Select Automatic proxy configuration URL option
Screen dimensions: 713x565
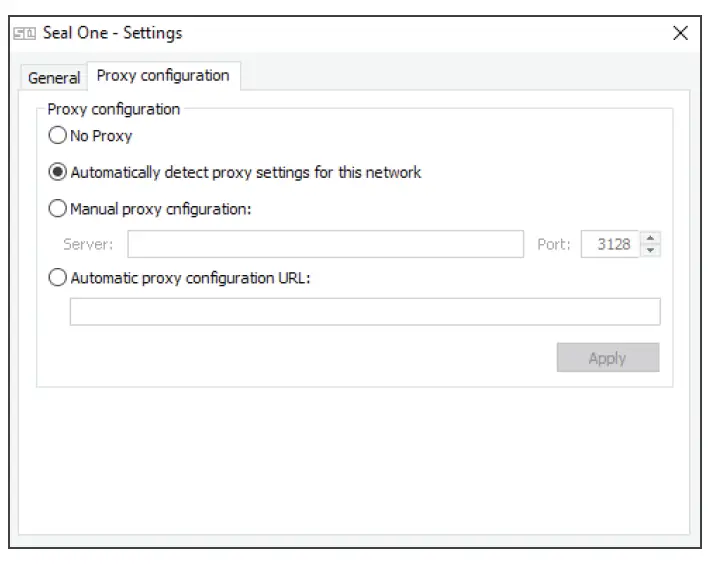pyautogui.click(x=58, y=279)
